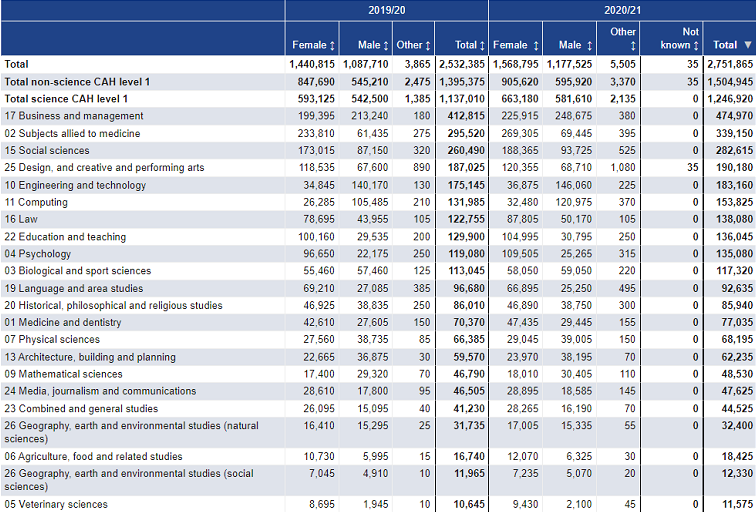Select the 2019/20 year header
Image resolution: width=756 pixels, height=512 pixels.
pos(387,10)
